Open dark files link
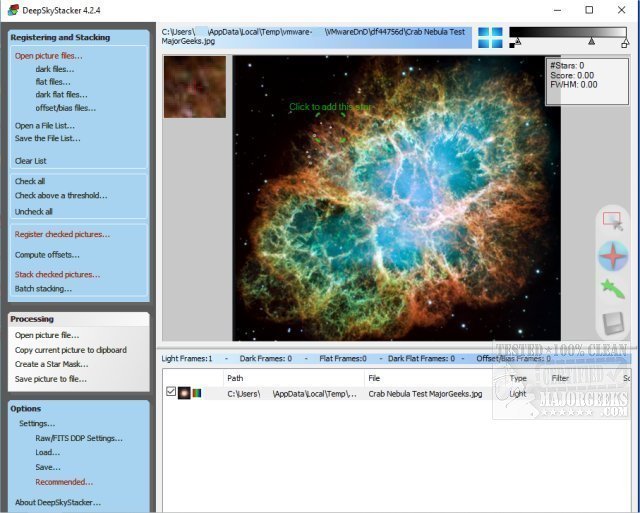 (55, 69)
